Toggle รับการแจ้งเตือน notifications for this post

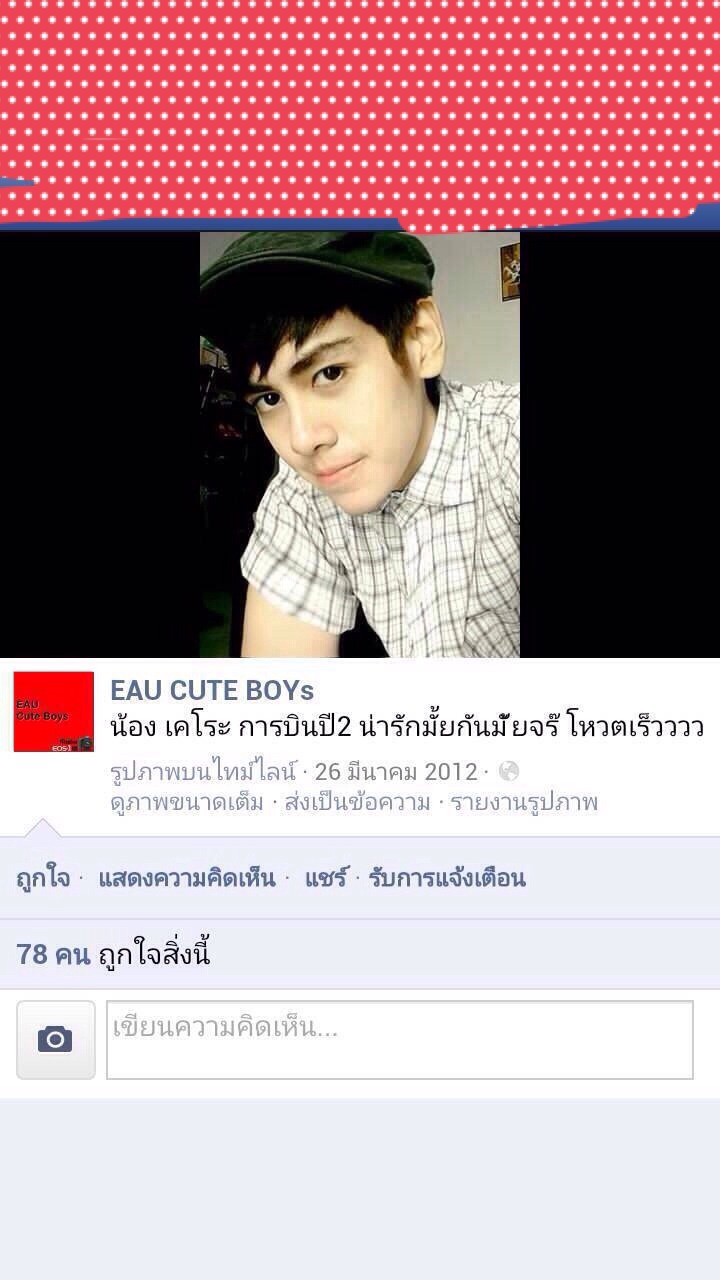coord(447,878)
